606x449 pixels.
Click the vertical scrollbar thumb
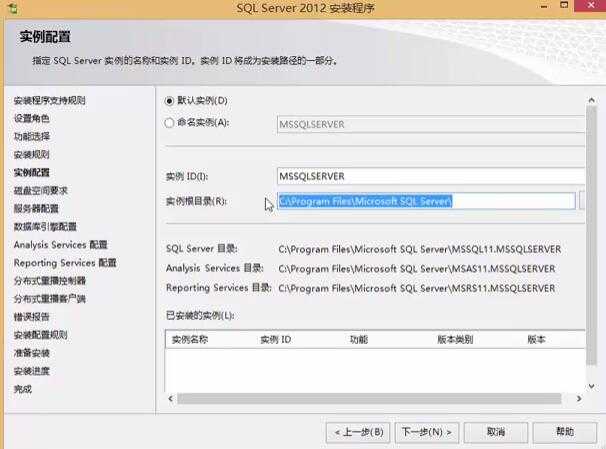click(591, 236)
